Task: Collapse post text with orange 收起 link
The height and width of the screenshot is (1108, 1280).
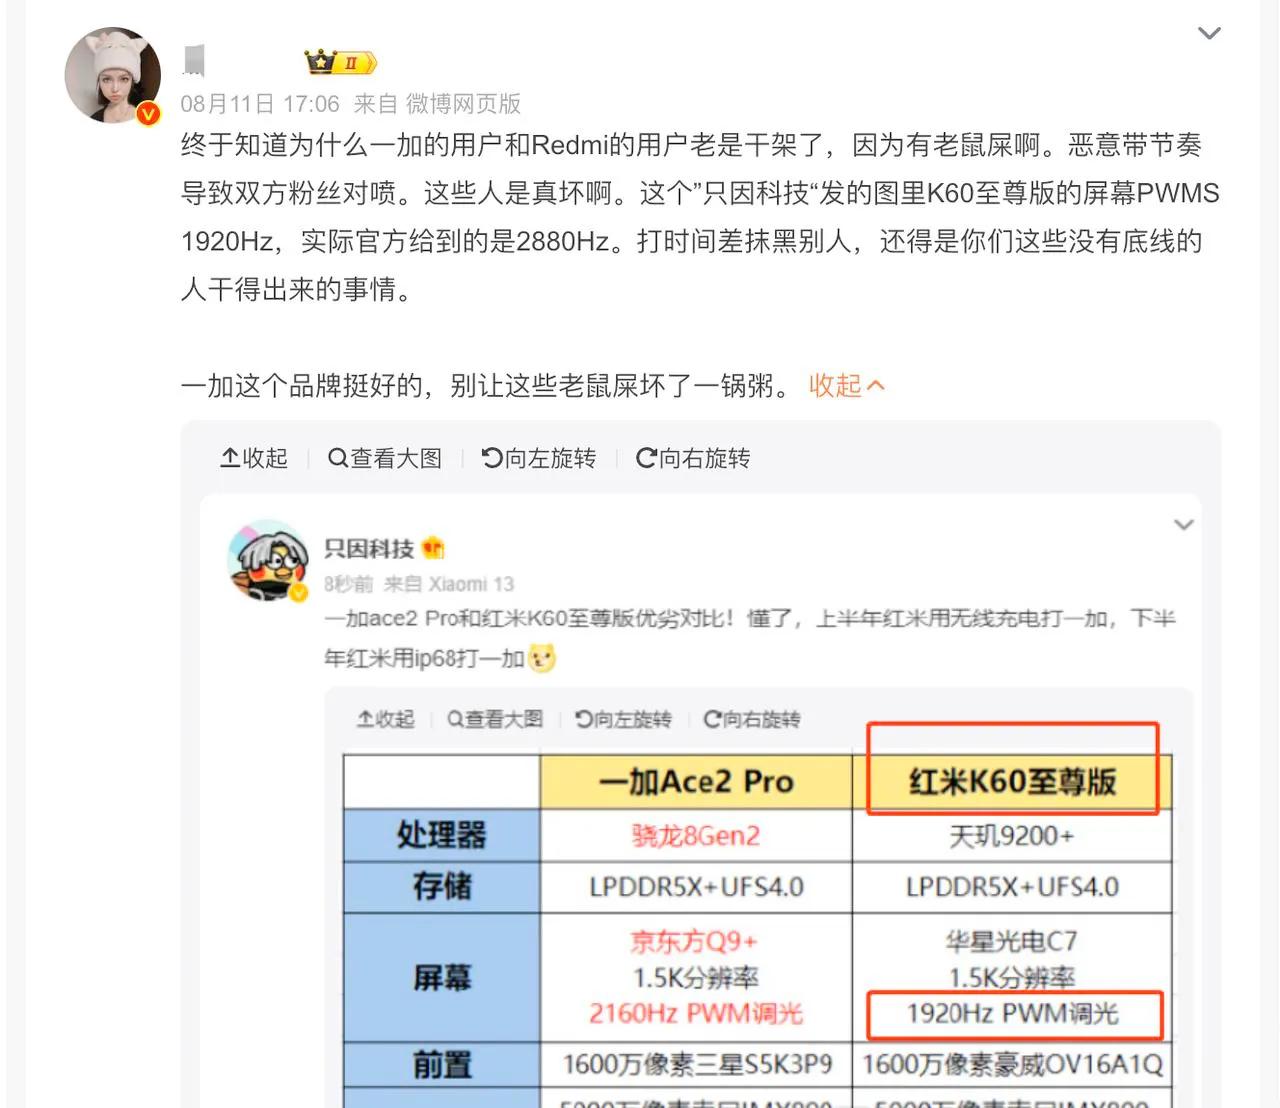Action: tap(846, 385)
